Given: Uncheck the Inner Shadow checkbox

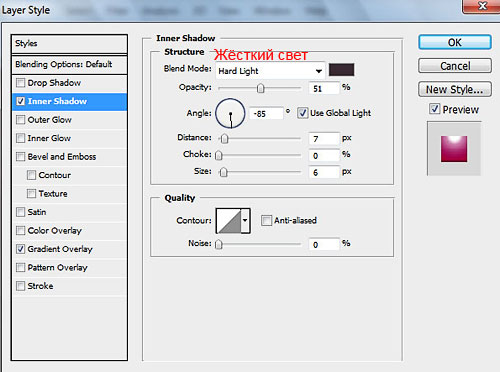Looking at the screenshot, I should pyautogui.click(x=21, y=101).
